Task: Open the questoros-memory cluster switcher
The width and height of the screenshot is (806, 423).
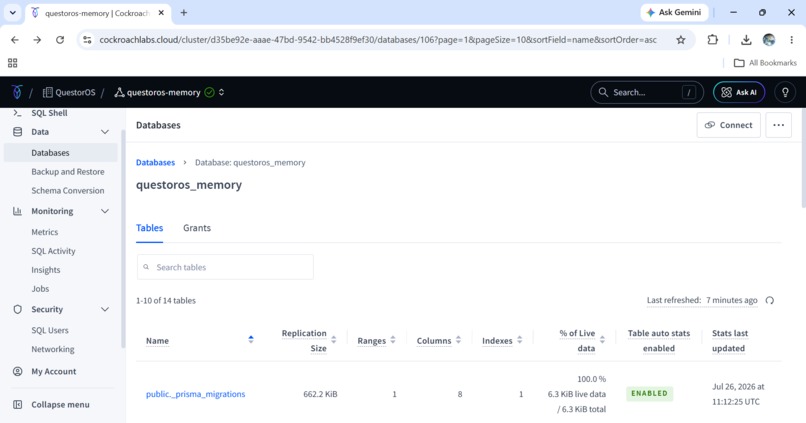Action: click(222, 93)
